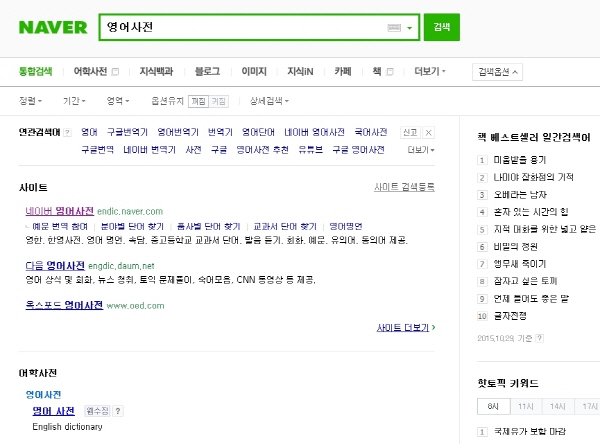The image size is (600, 444).
Task: Switch to the 책 tab
Action: click(x=377, y=72)
